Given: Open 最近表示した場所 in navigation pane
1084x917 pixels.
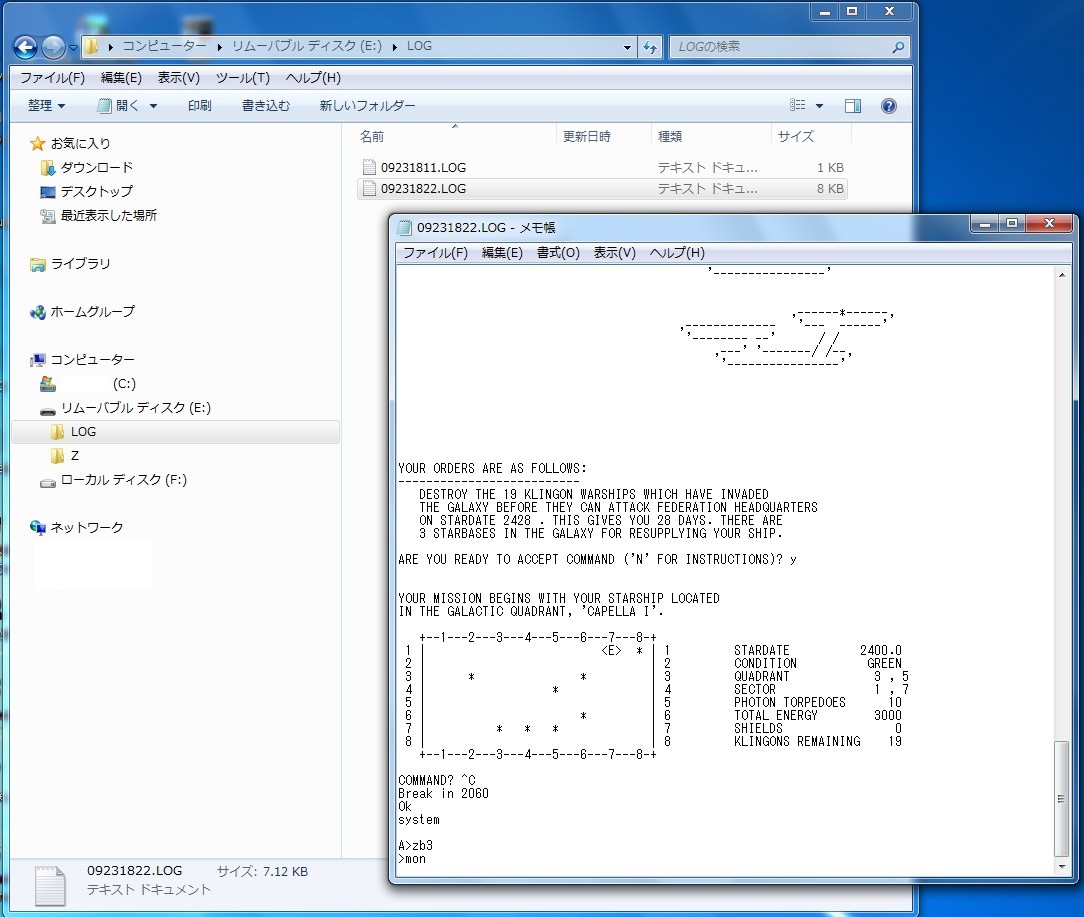Looking at the screenshot, I should pyautogui.click(x=109, y=215).
